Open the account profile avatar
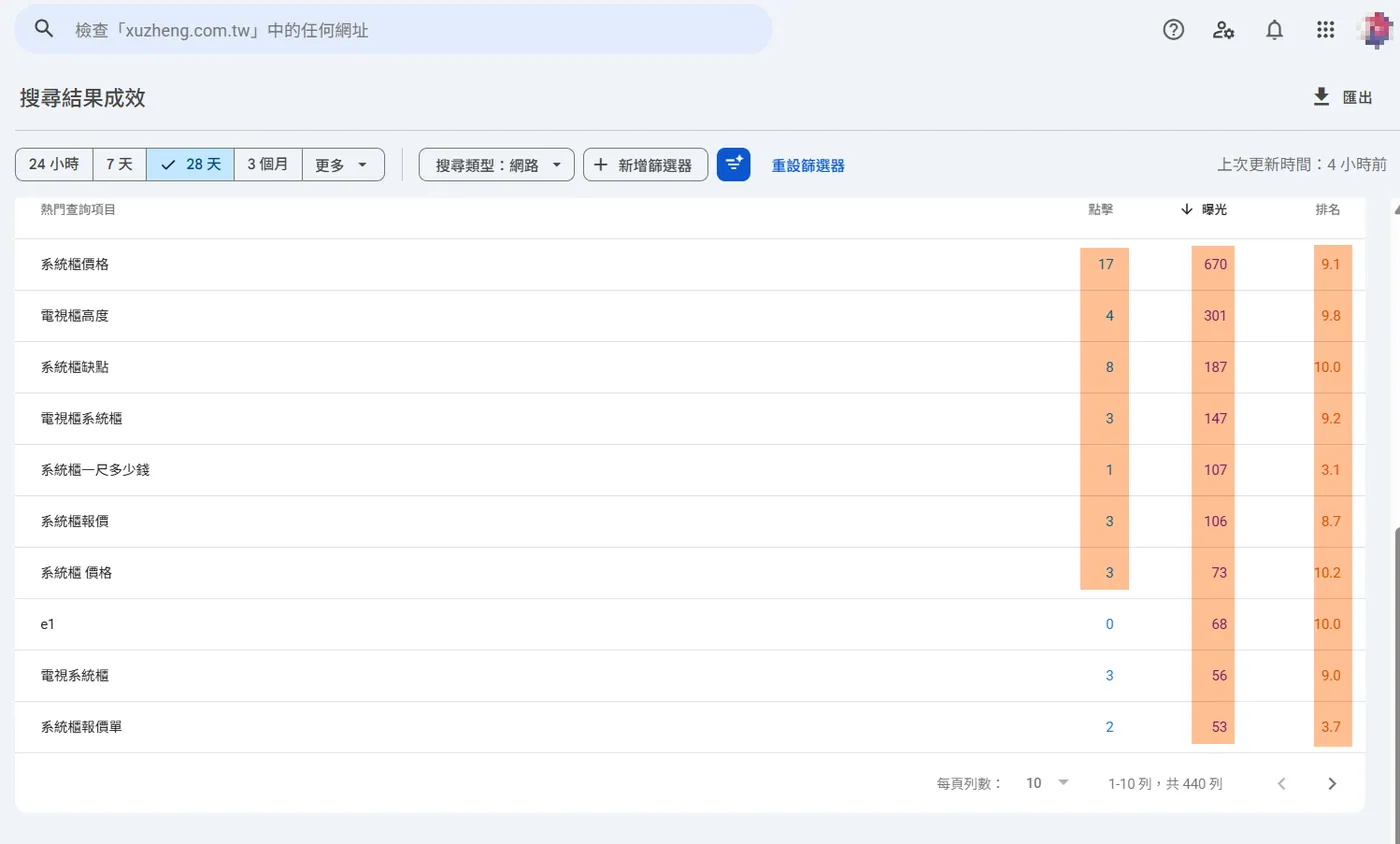 (x=1379, y=29)
